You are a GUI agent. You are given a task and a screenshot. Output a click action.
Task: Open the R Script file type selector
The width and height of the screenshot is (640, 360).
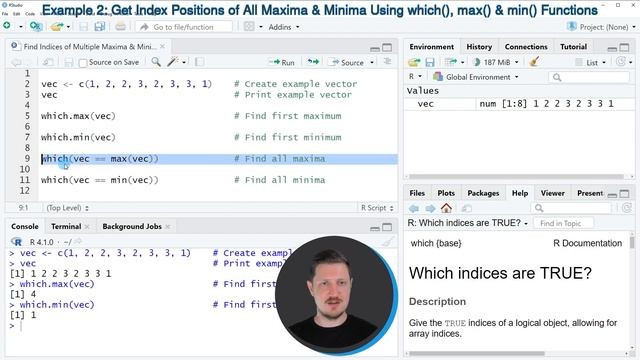pos(377,208)
